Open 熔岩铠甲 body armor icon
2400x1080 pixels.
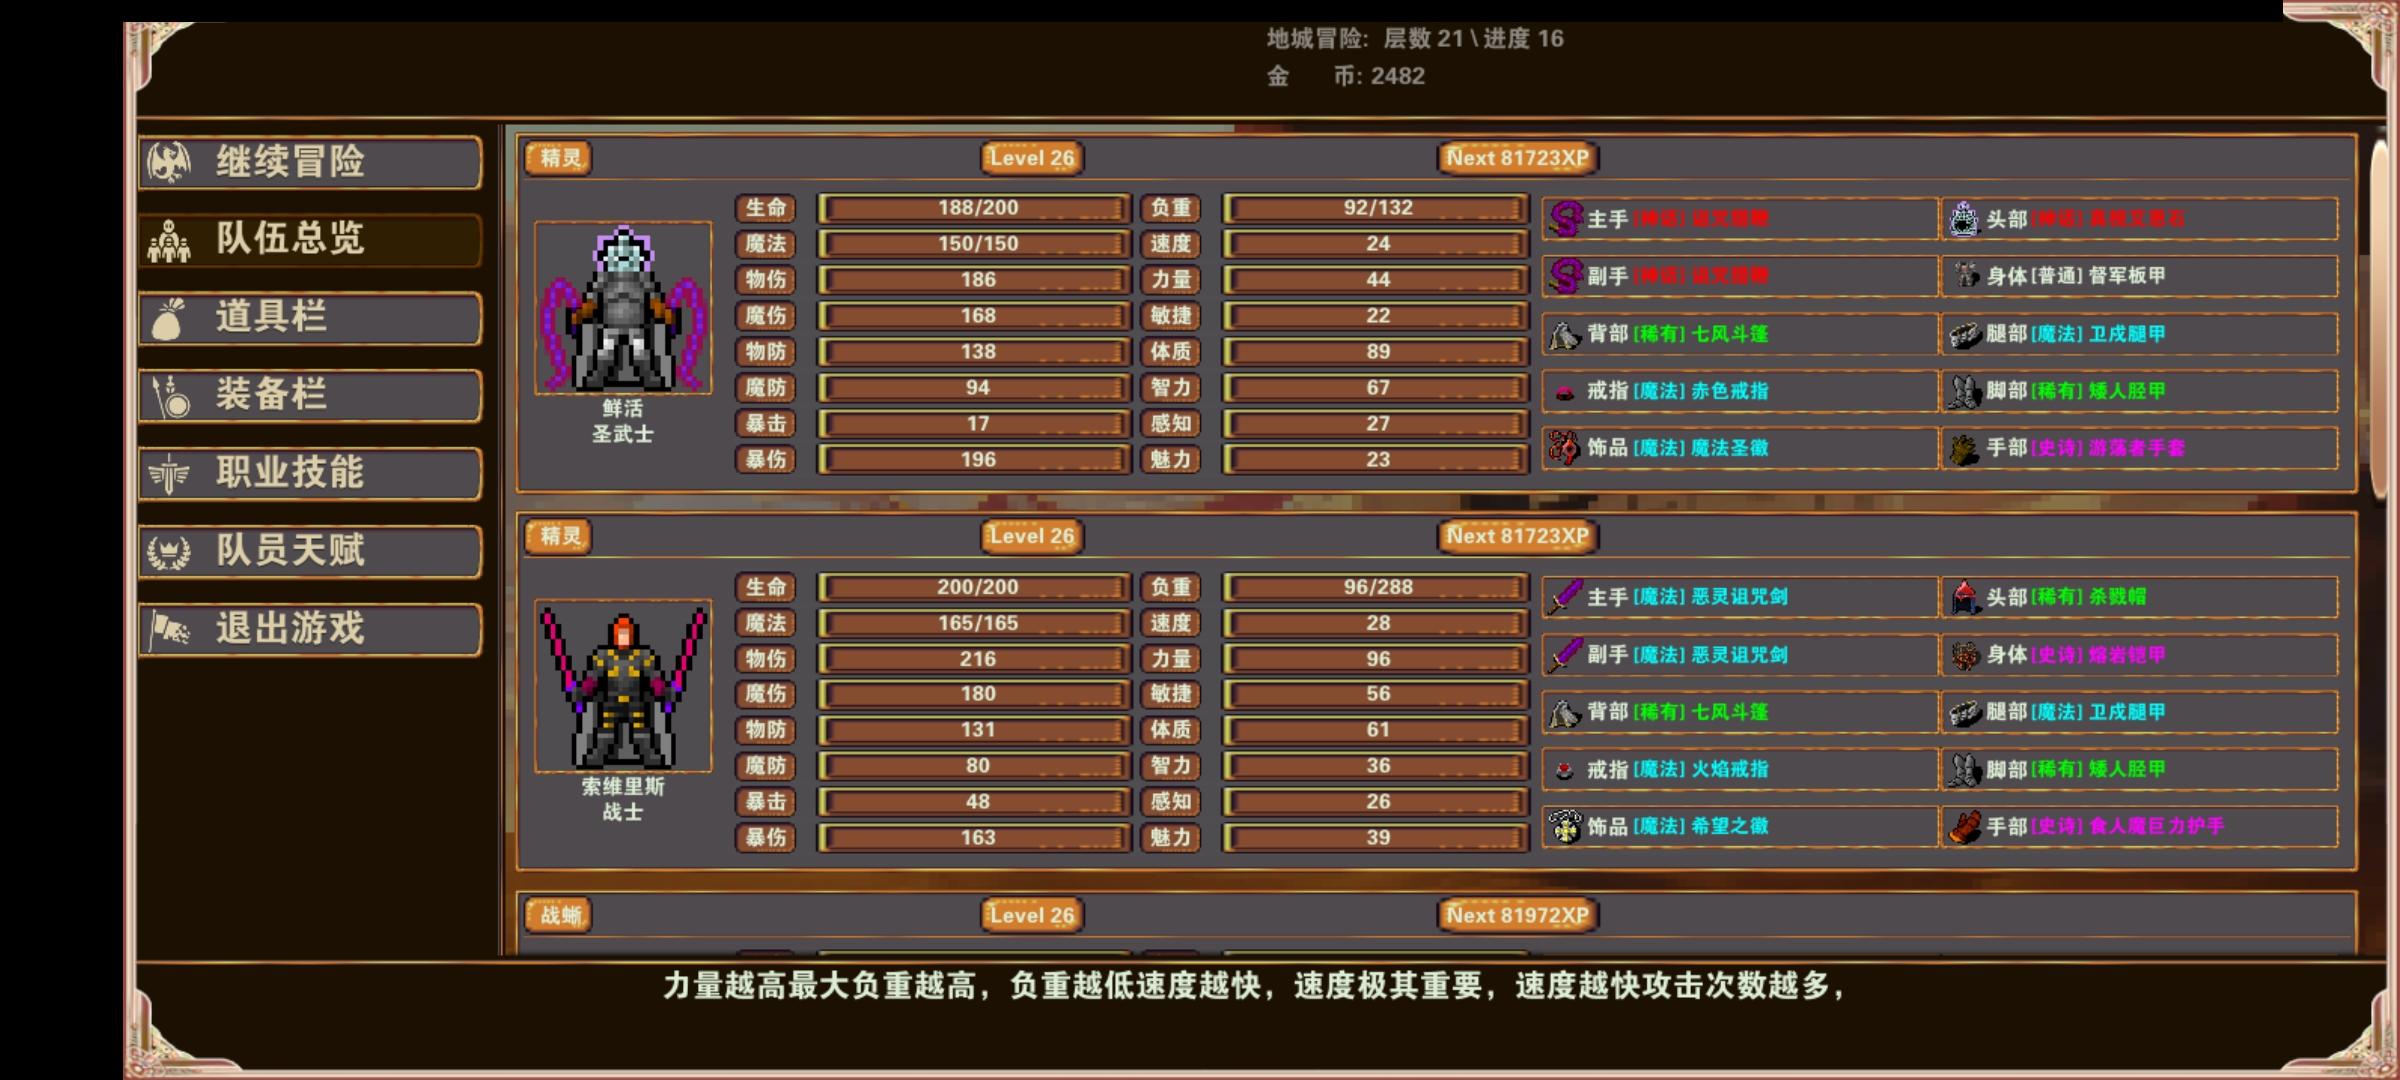coord(1964,655)
